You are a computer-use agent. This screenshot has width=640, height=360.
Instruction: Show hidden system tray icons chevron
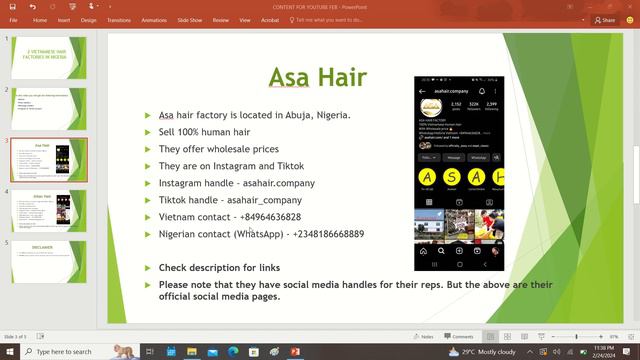pyautogui.click(x=529, y=351)
